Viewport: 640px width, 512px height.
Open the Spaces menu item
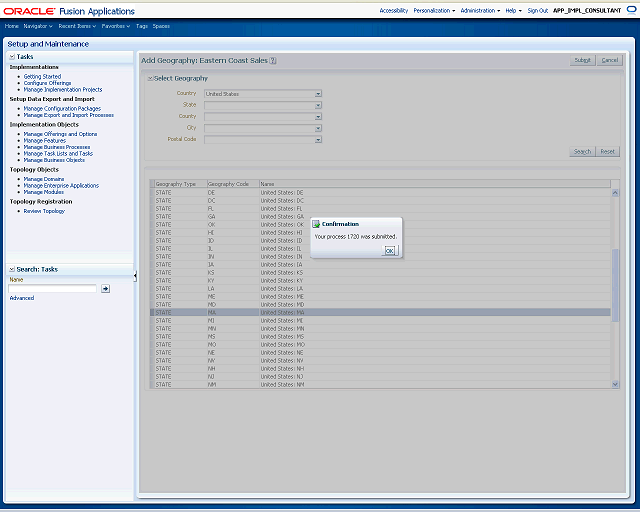(161, 26)
